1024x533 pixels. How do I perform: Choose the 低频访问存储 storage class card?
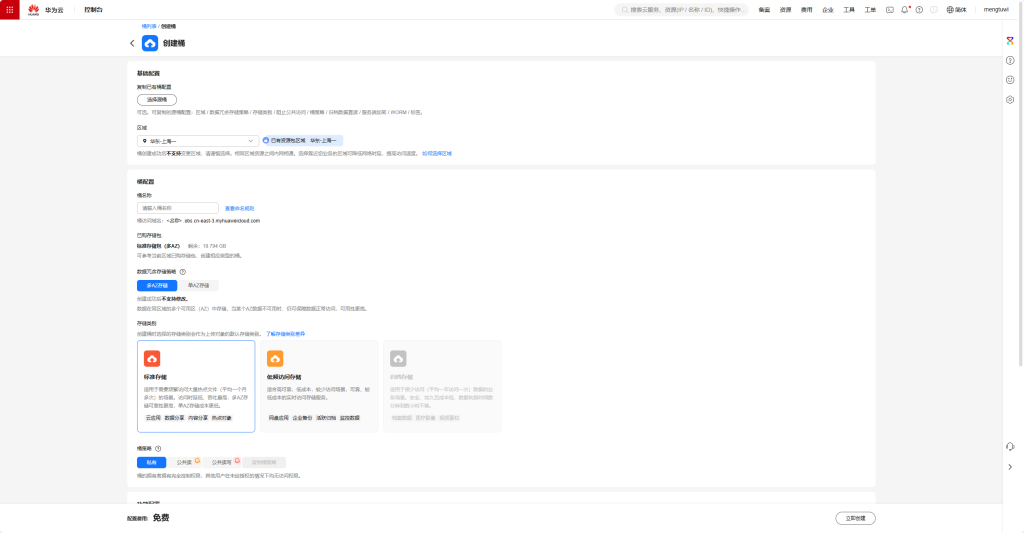pos(319,386)
